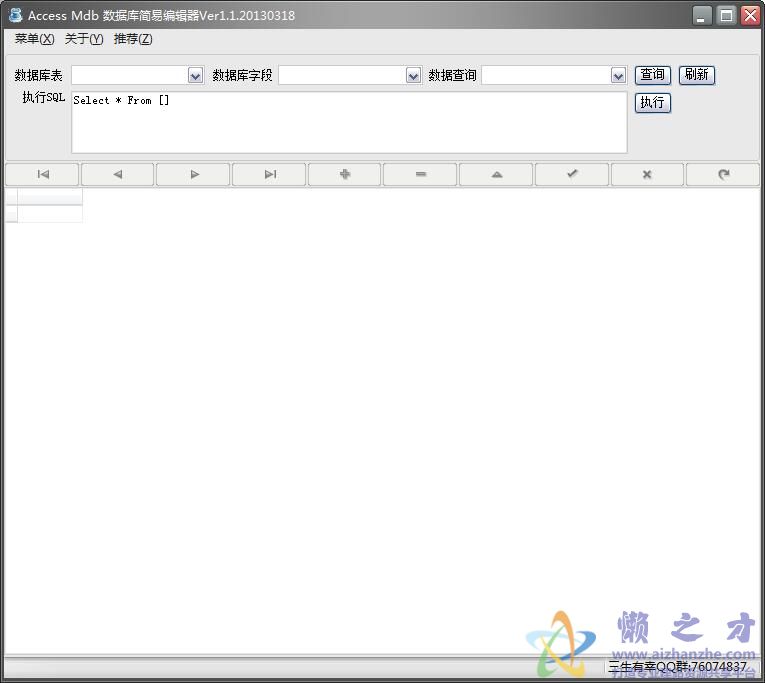The height and width of the screenshot is (683, 765).
Task: Open the 菜单(X) menu
Action: point(34,39)
